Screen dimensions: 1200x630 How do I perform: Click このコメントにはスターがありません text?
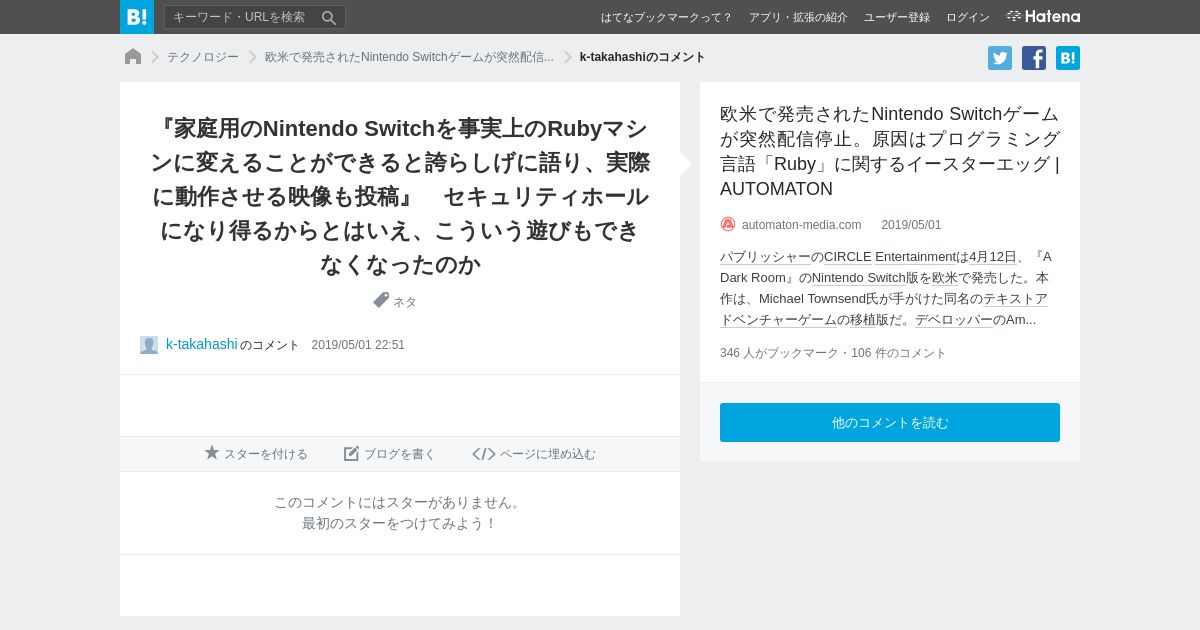point(400,502)
